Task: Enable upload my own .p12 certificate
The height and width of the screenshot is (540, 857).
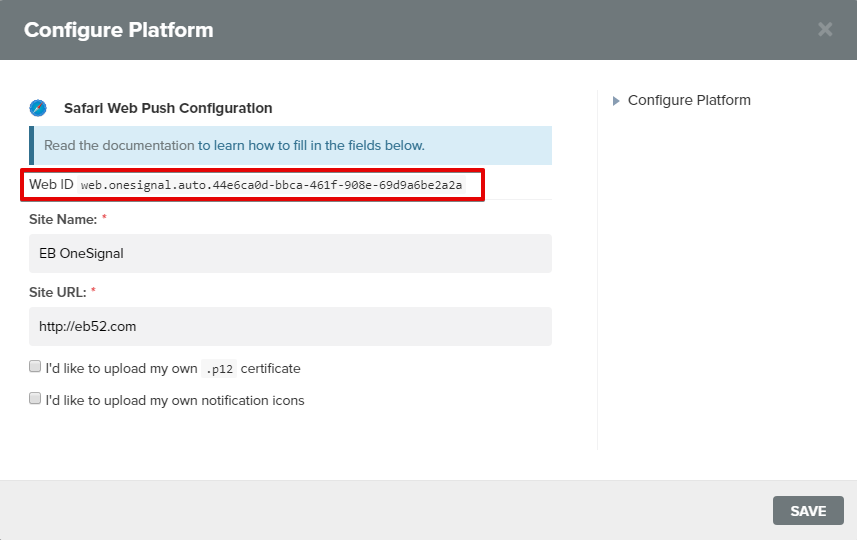Action: [35, 366]
